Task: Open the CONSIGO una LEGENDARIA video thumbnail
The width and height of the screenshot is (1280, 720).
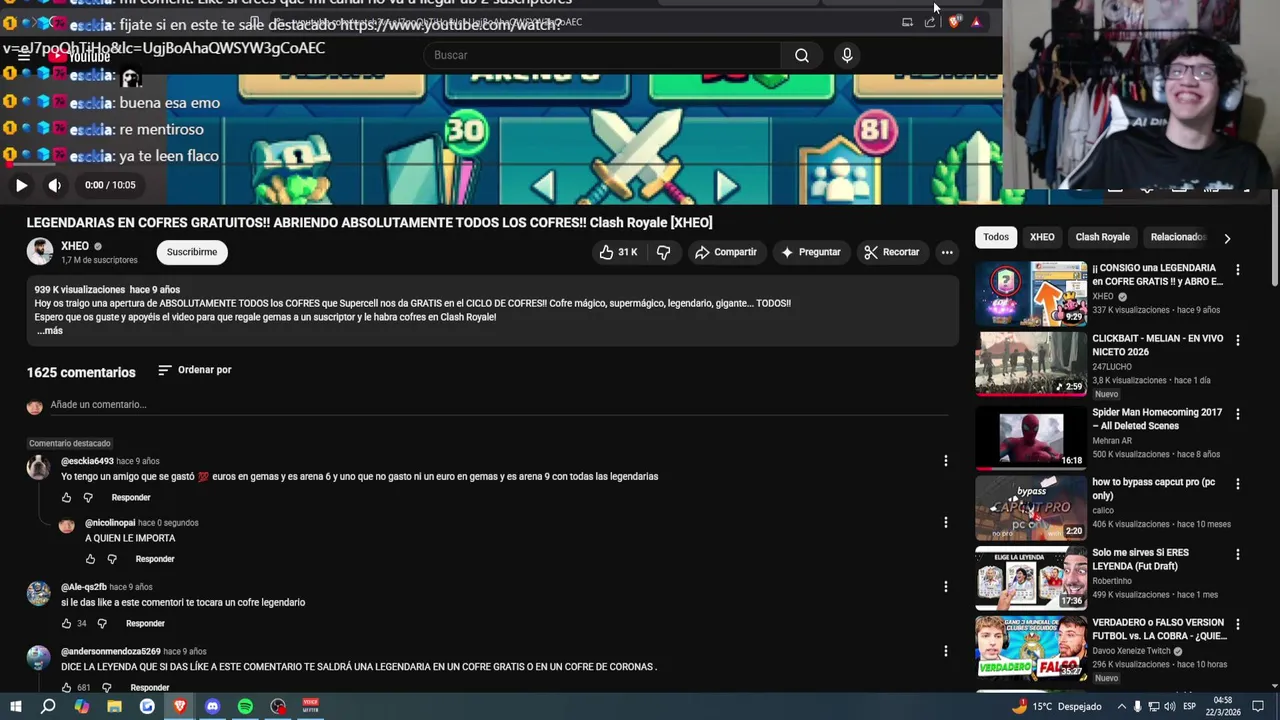Action: pos(1031,294)
